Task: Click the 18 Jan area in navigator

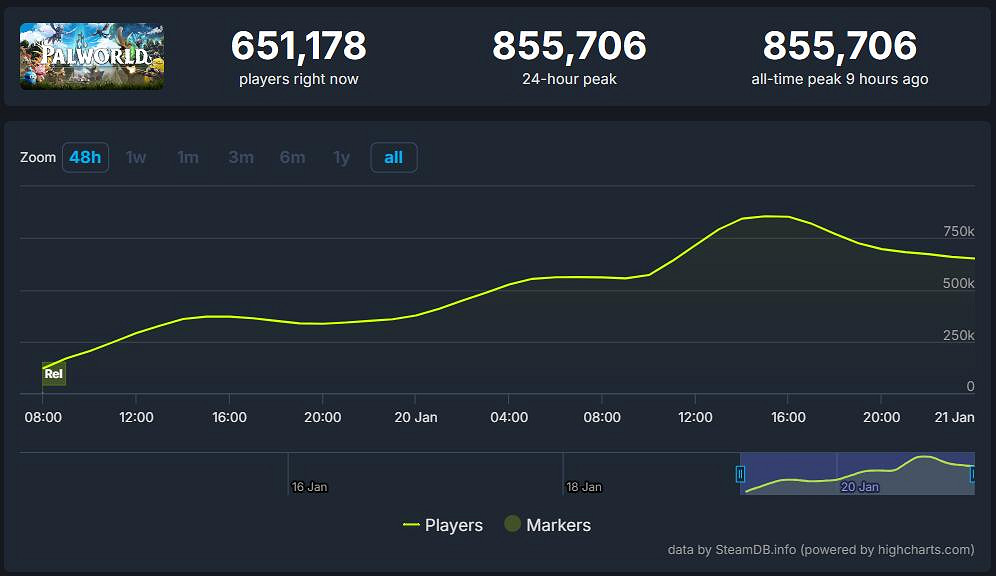Action: coord(584,486)
